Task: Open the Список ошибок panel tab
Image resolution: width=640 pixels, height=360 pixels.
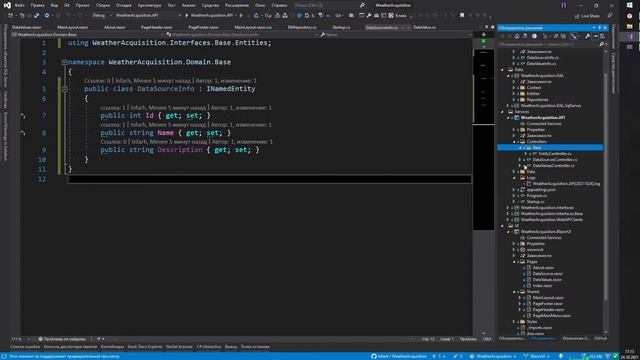Action: pyautogui.click(x=25, y=347)
